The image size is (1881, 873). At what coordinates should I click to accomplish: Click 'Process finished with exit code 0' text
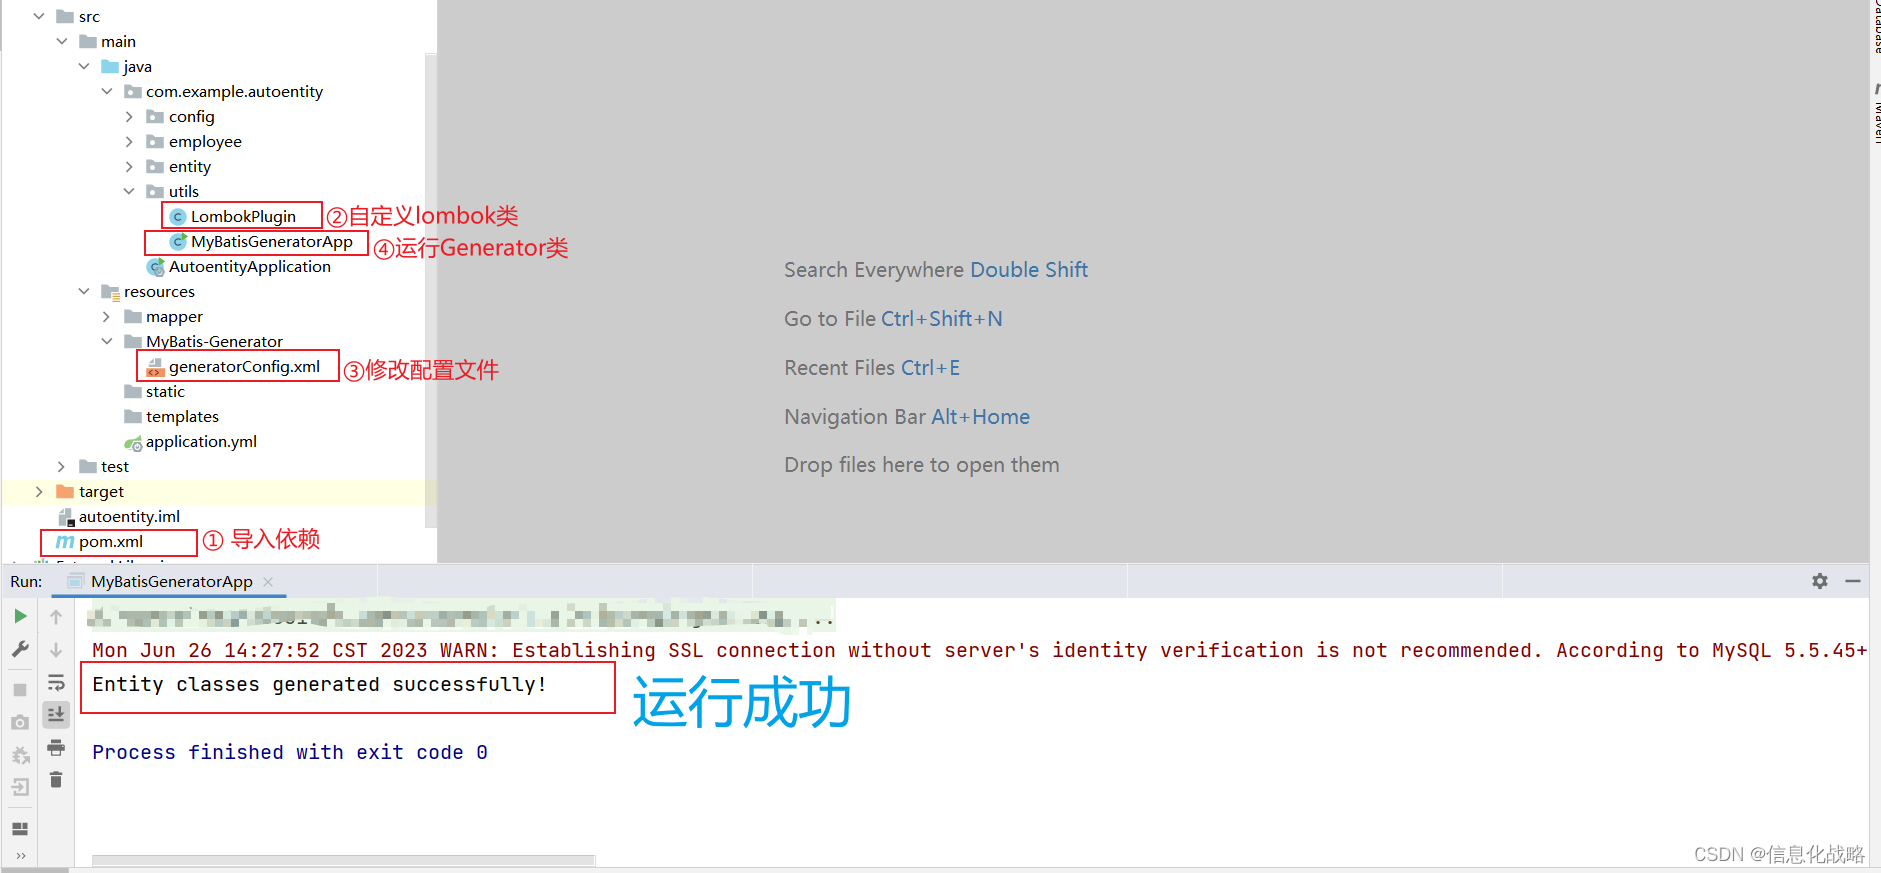[290, 752]
